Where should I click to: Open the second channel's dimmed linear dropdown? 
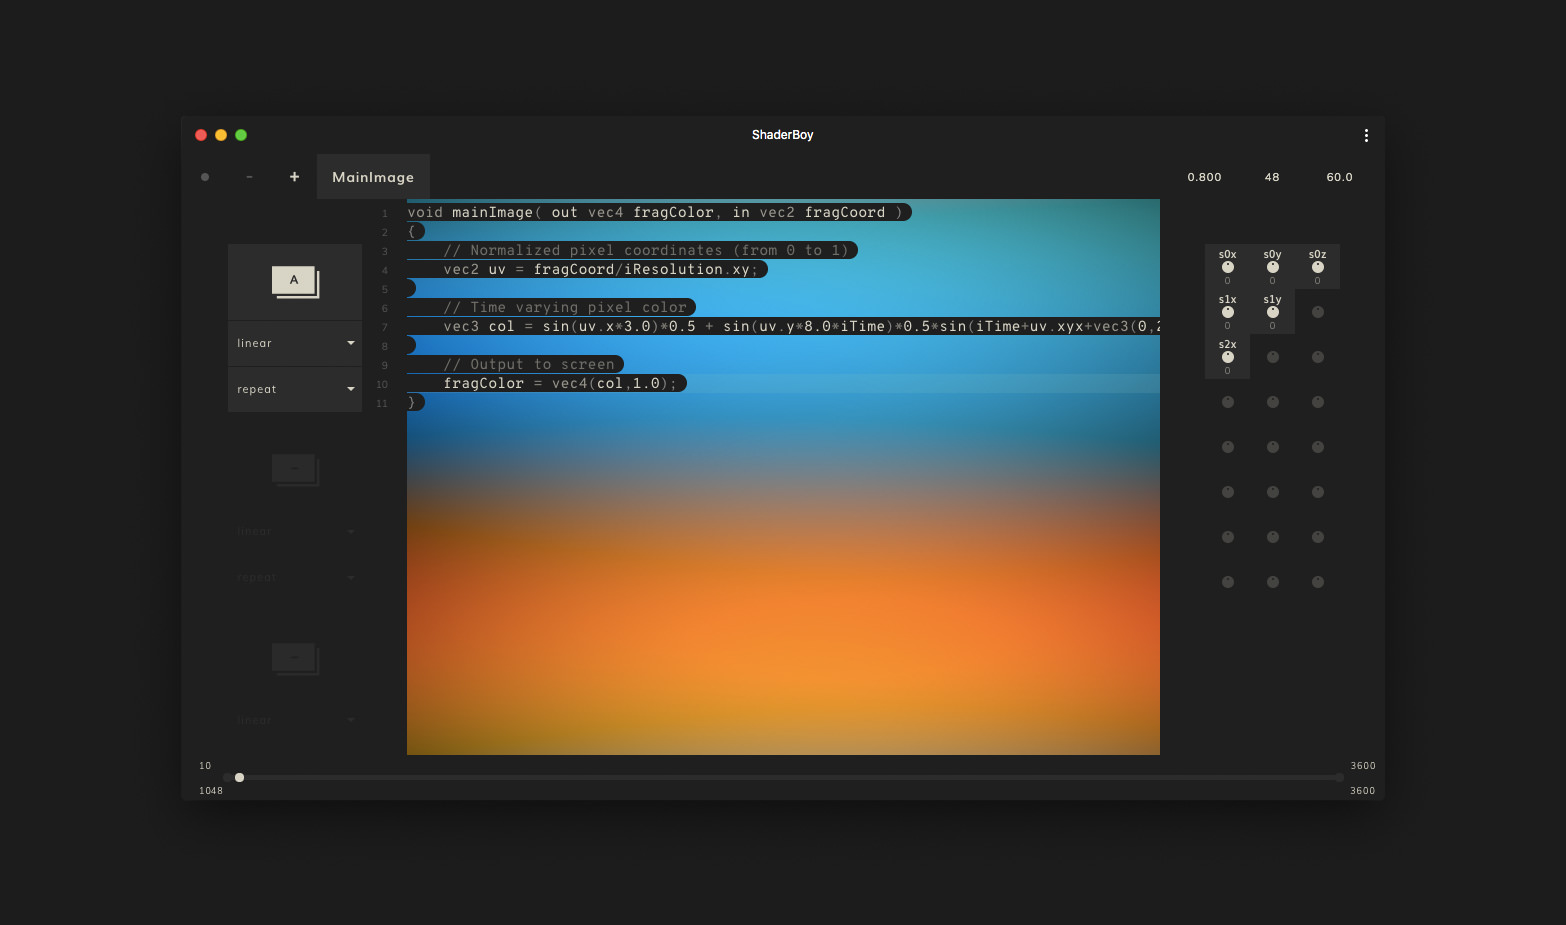(295, 531)
